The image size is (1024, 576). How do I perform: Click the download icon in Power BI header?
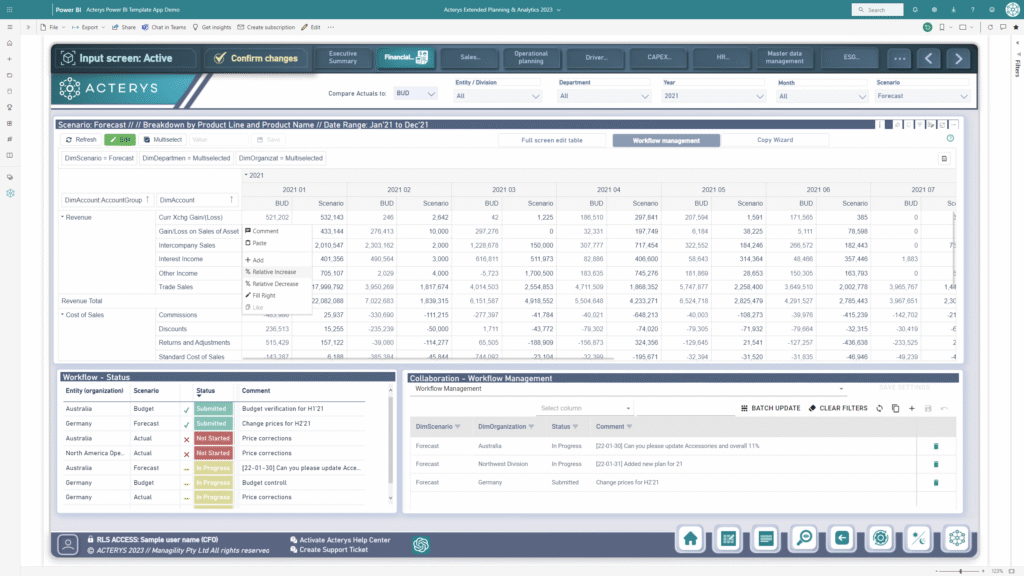tap(953, 10)
